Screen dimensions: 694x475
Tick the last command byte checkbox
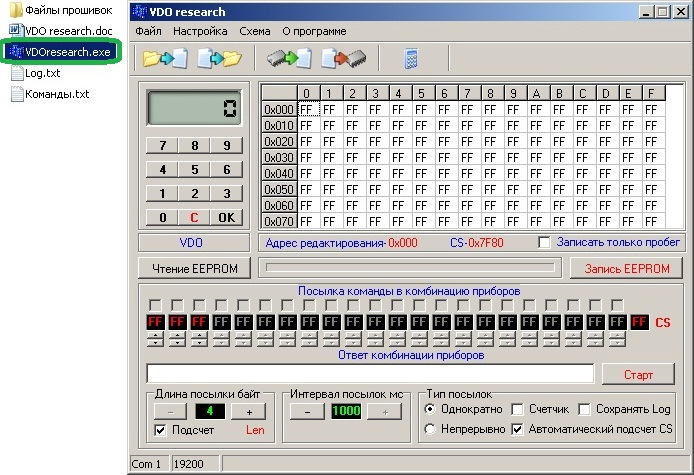click(x=617, y=305)
